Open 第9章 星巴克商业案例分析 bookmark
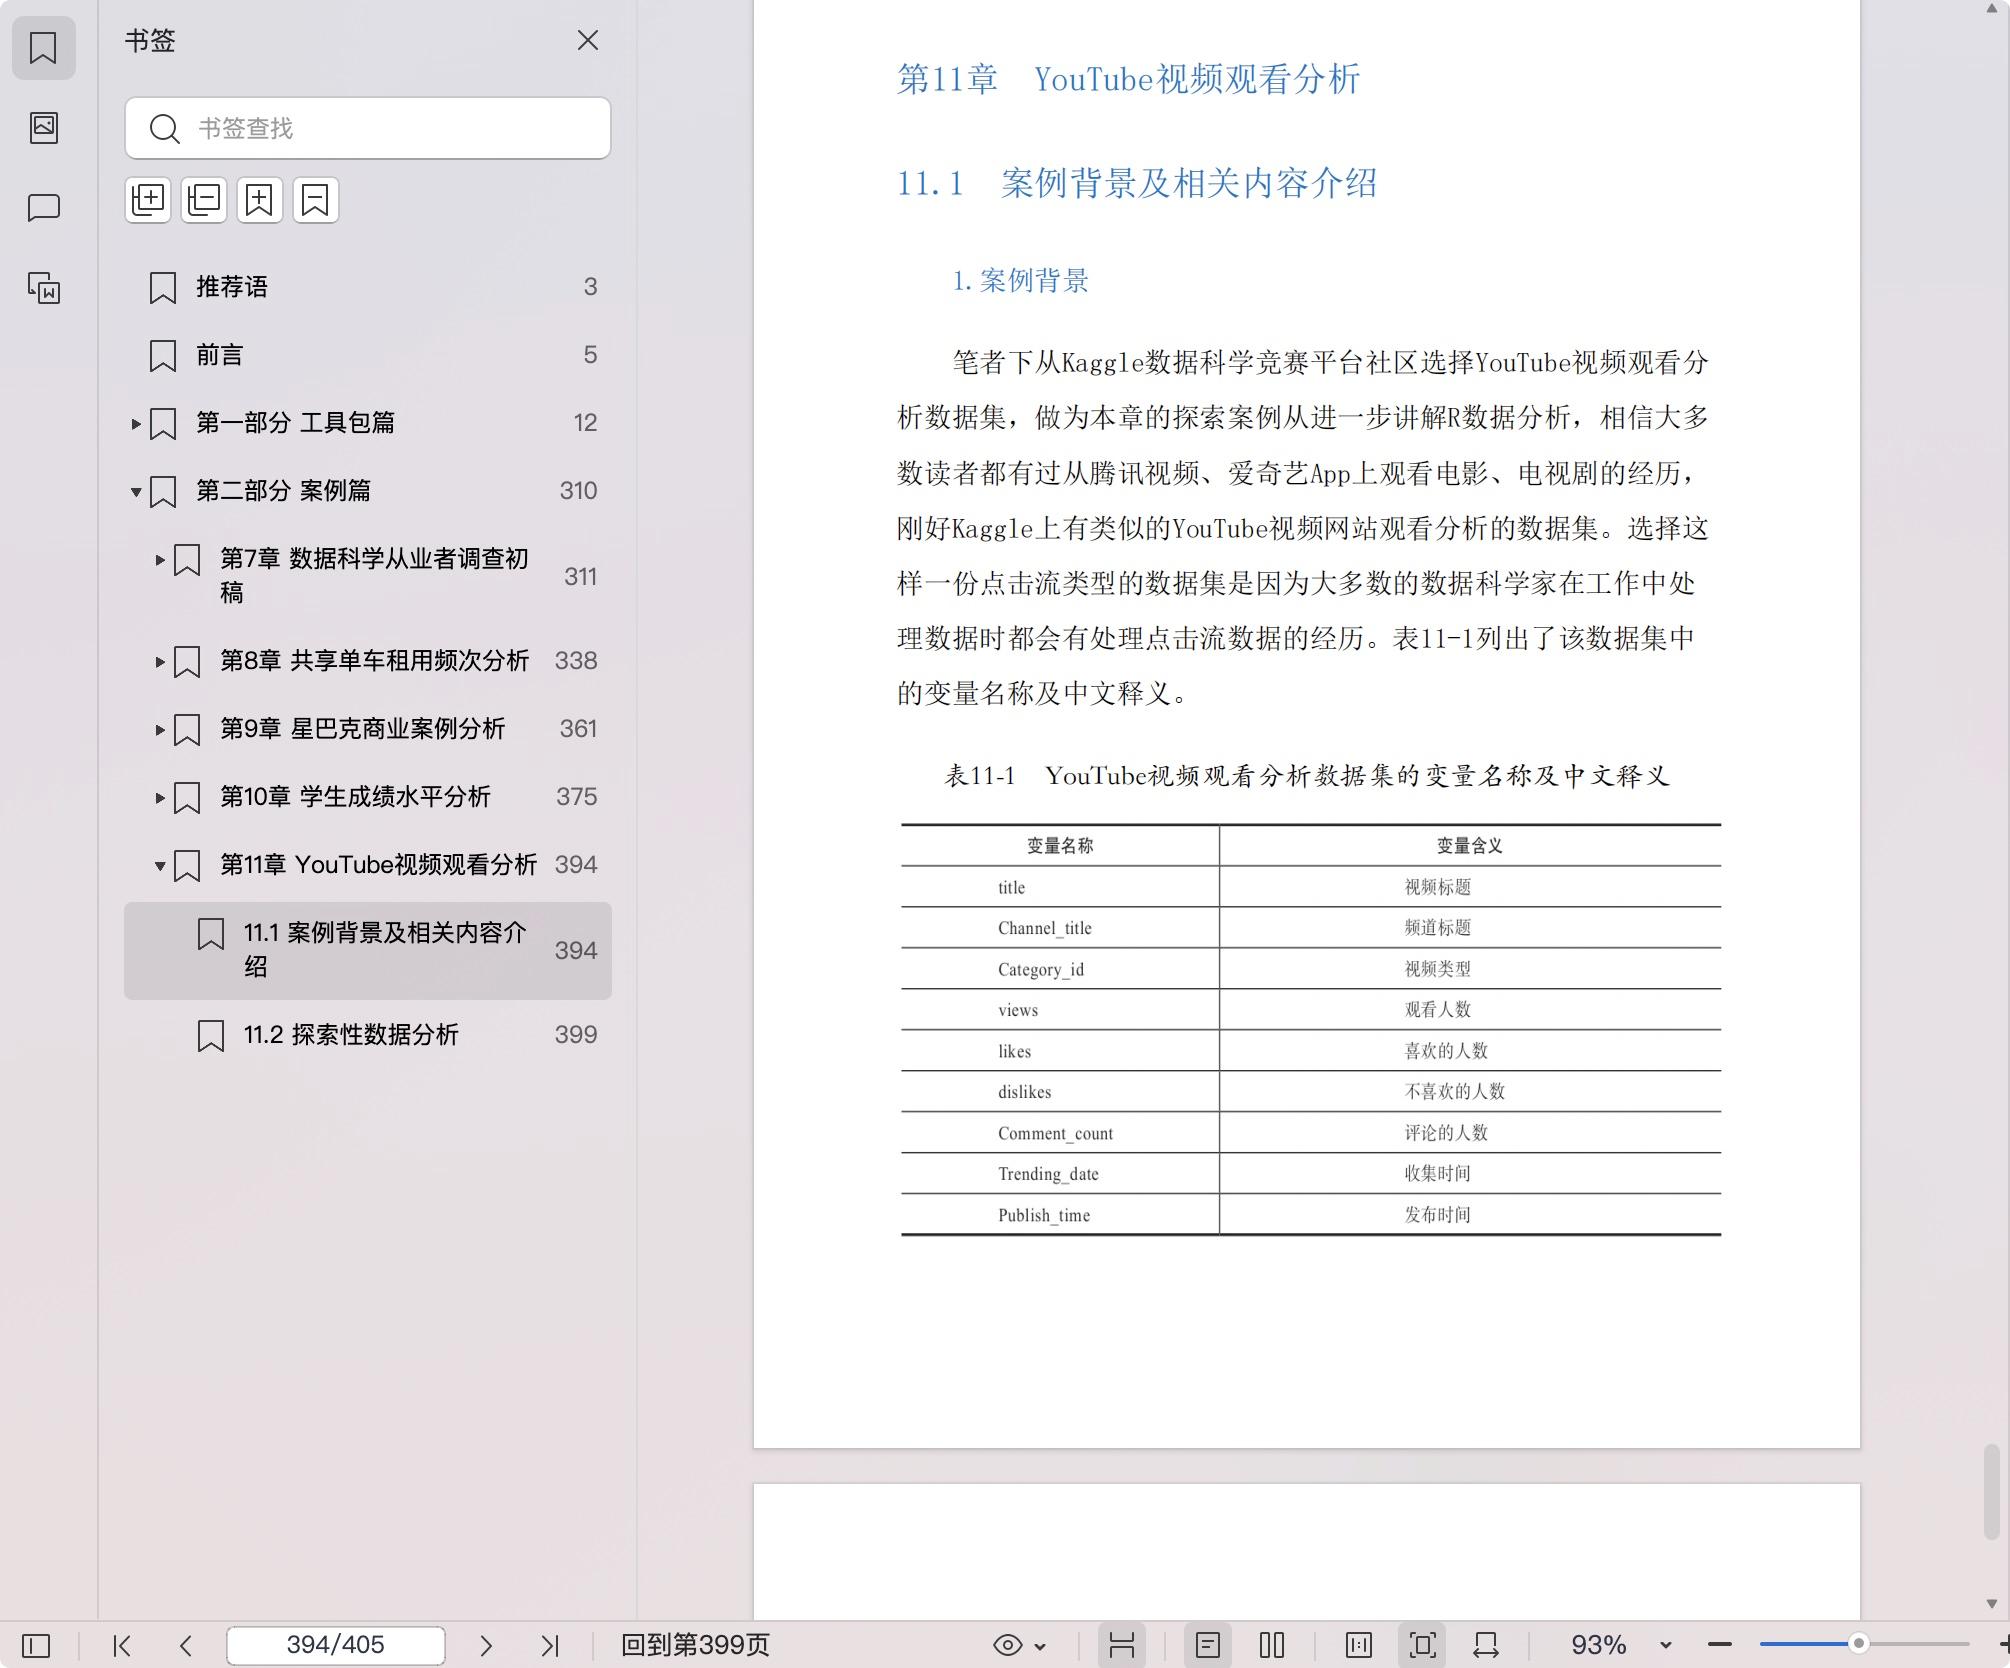Viewport: 2010px width, 1668px height. click(x=362, y=729)
